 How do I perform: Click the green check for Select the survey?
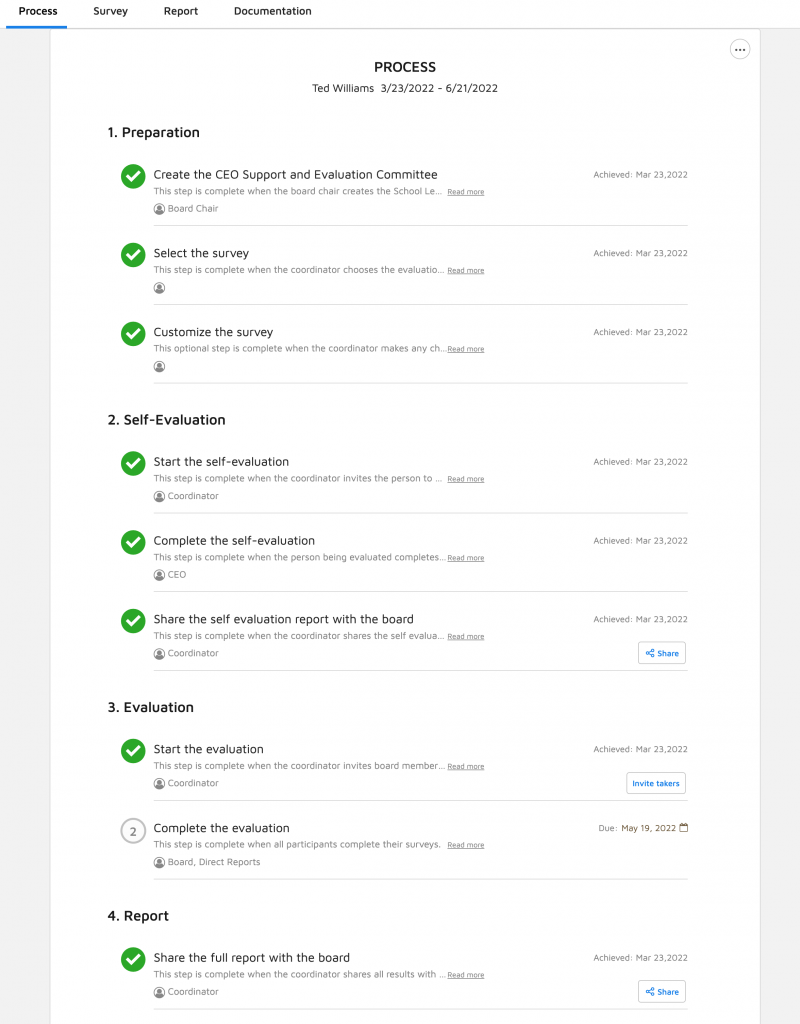point(133,255)
